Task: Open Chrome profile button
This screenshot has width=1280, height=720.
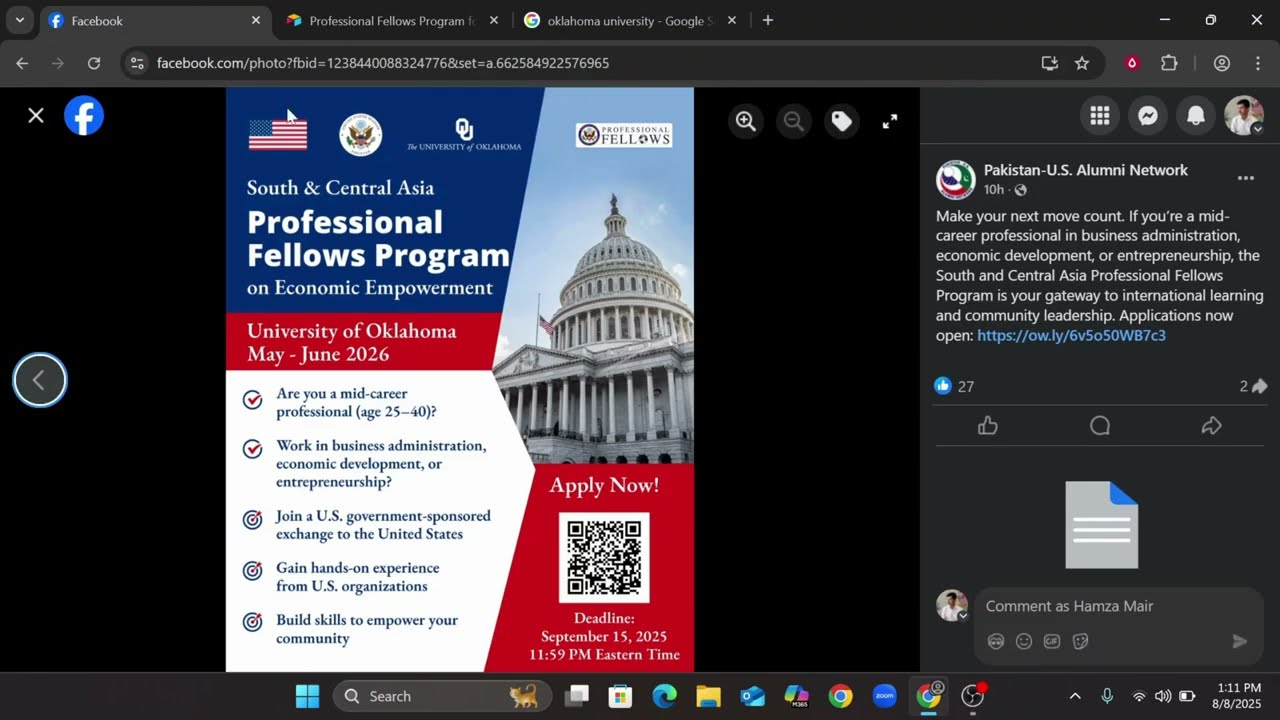Action: (x=1222, y=63)
